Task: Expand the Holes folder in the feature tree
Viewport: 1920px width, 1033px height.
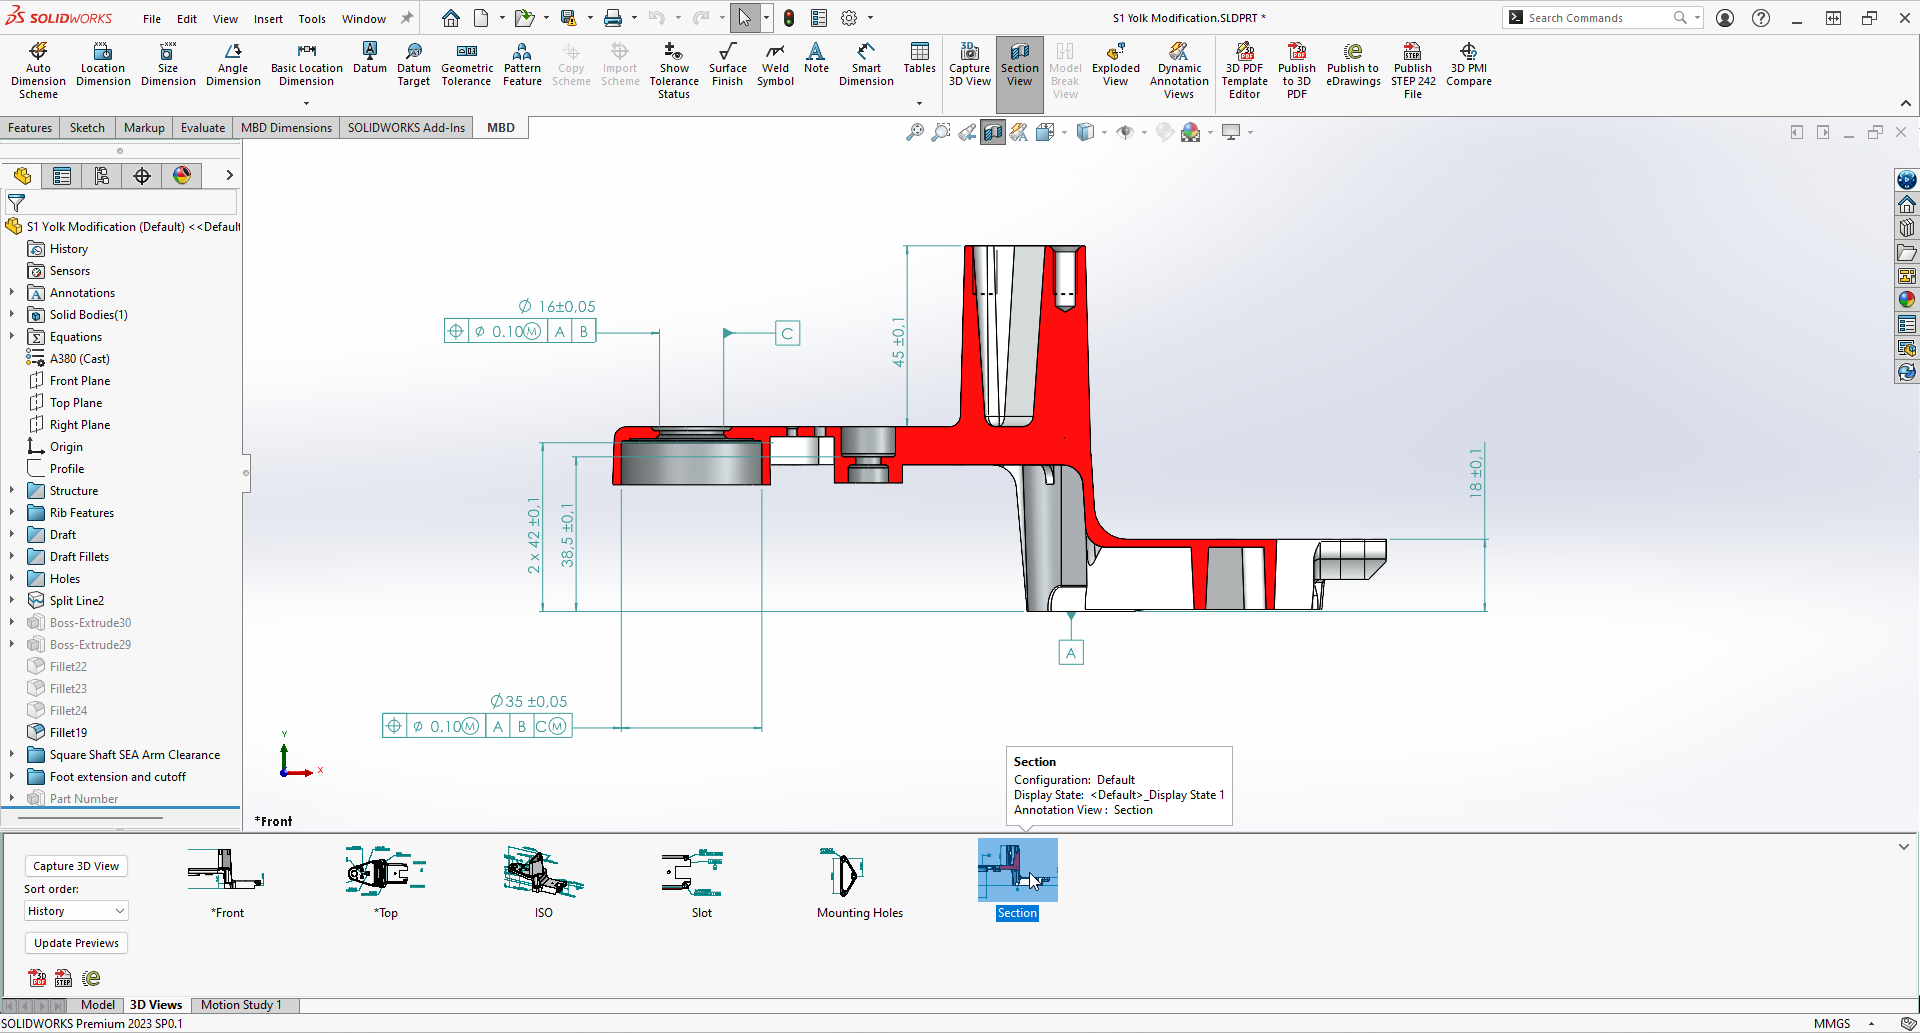Action: (x=11, y=578)
